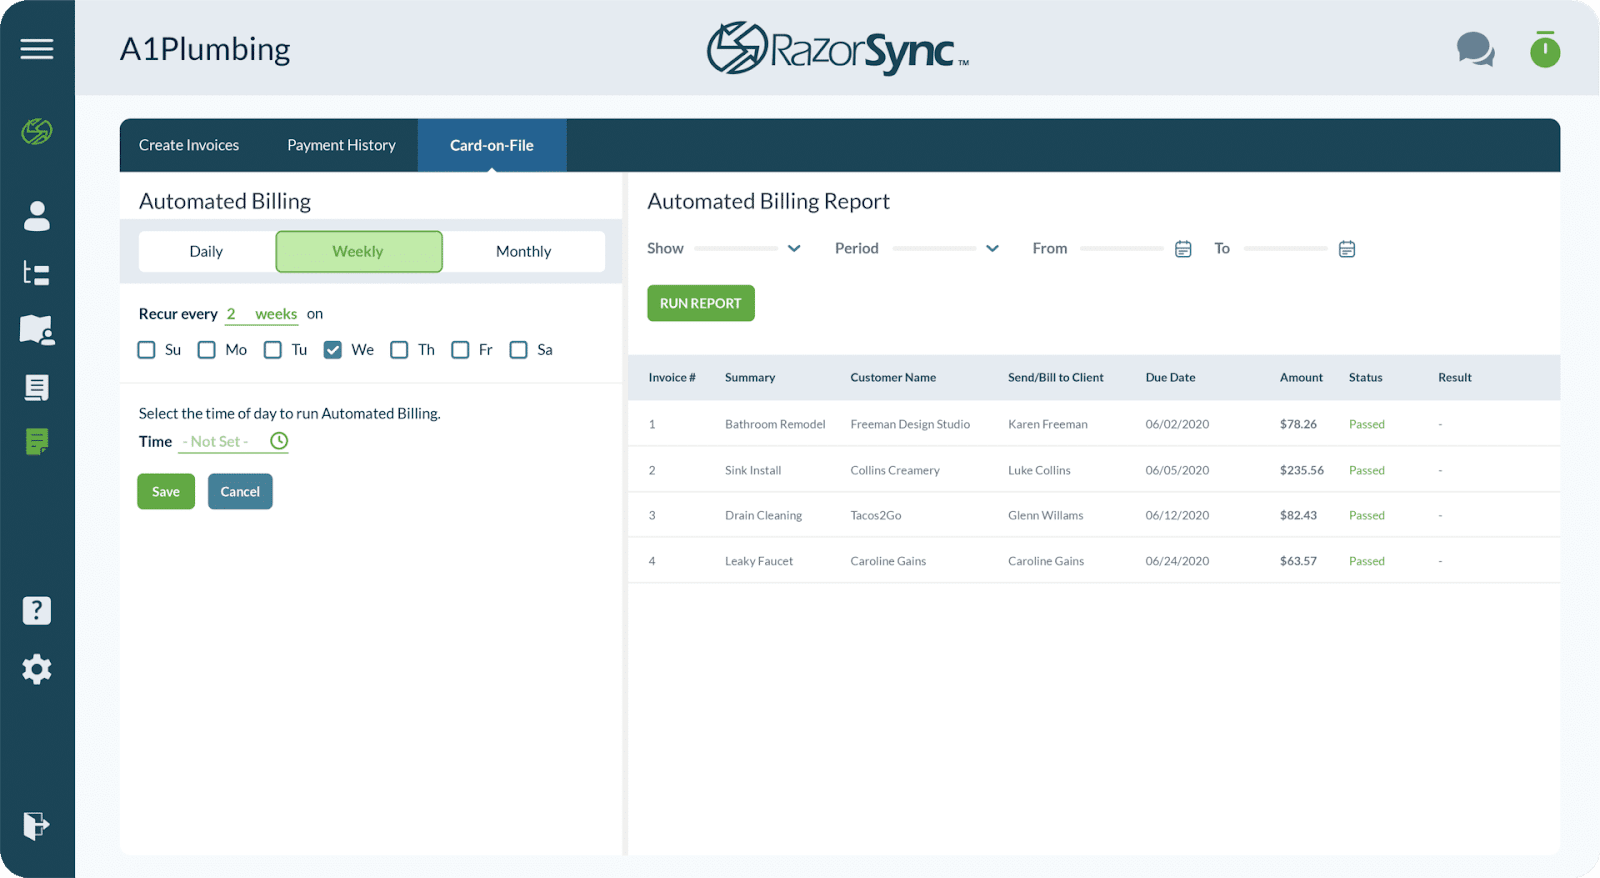Check the Th checkbox
This screenshot has width=1600, height=878.
399,350
